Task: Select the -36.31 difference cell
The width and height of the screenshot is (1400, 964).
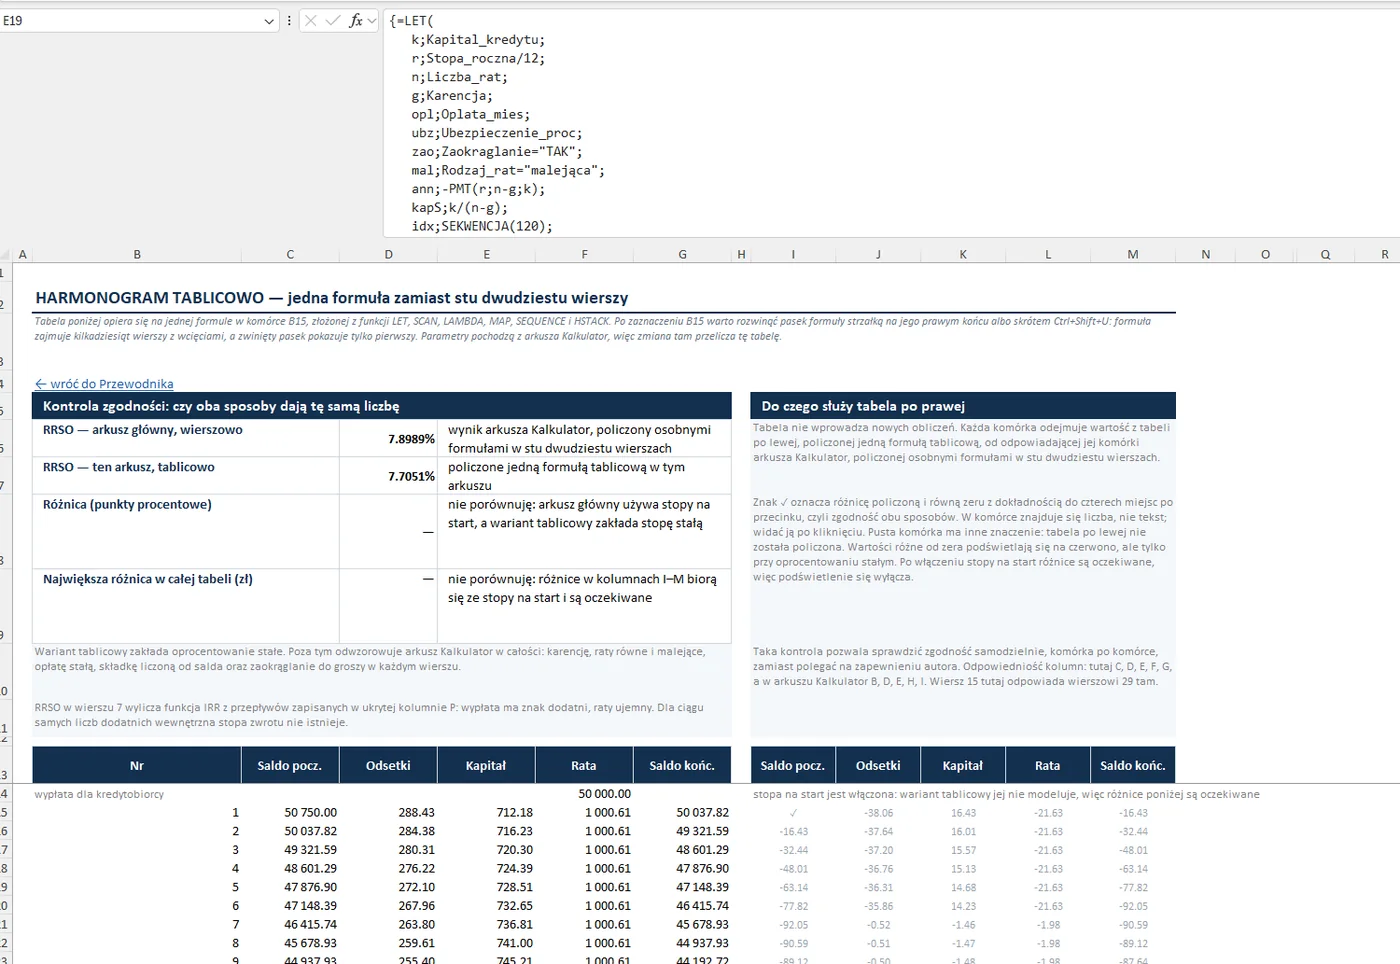Action: click(x=878, y=887)
